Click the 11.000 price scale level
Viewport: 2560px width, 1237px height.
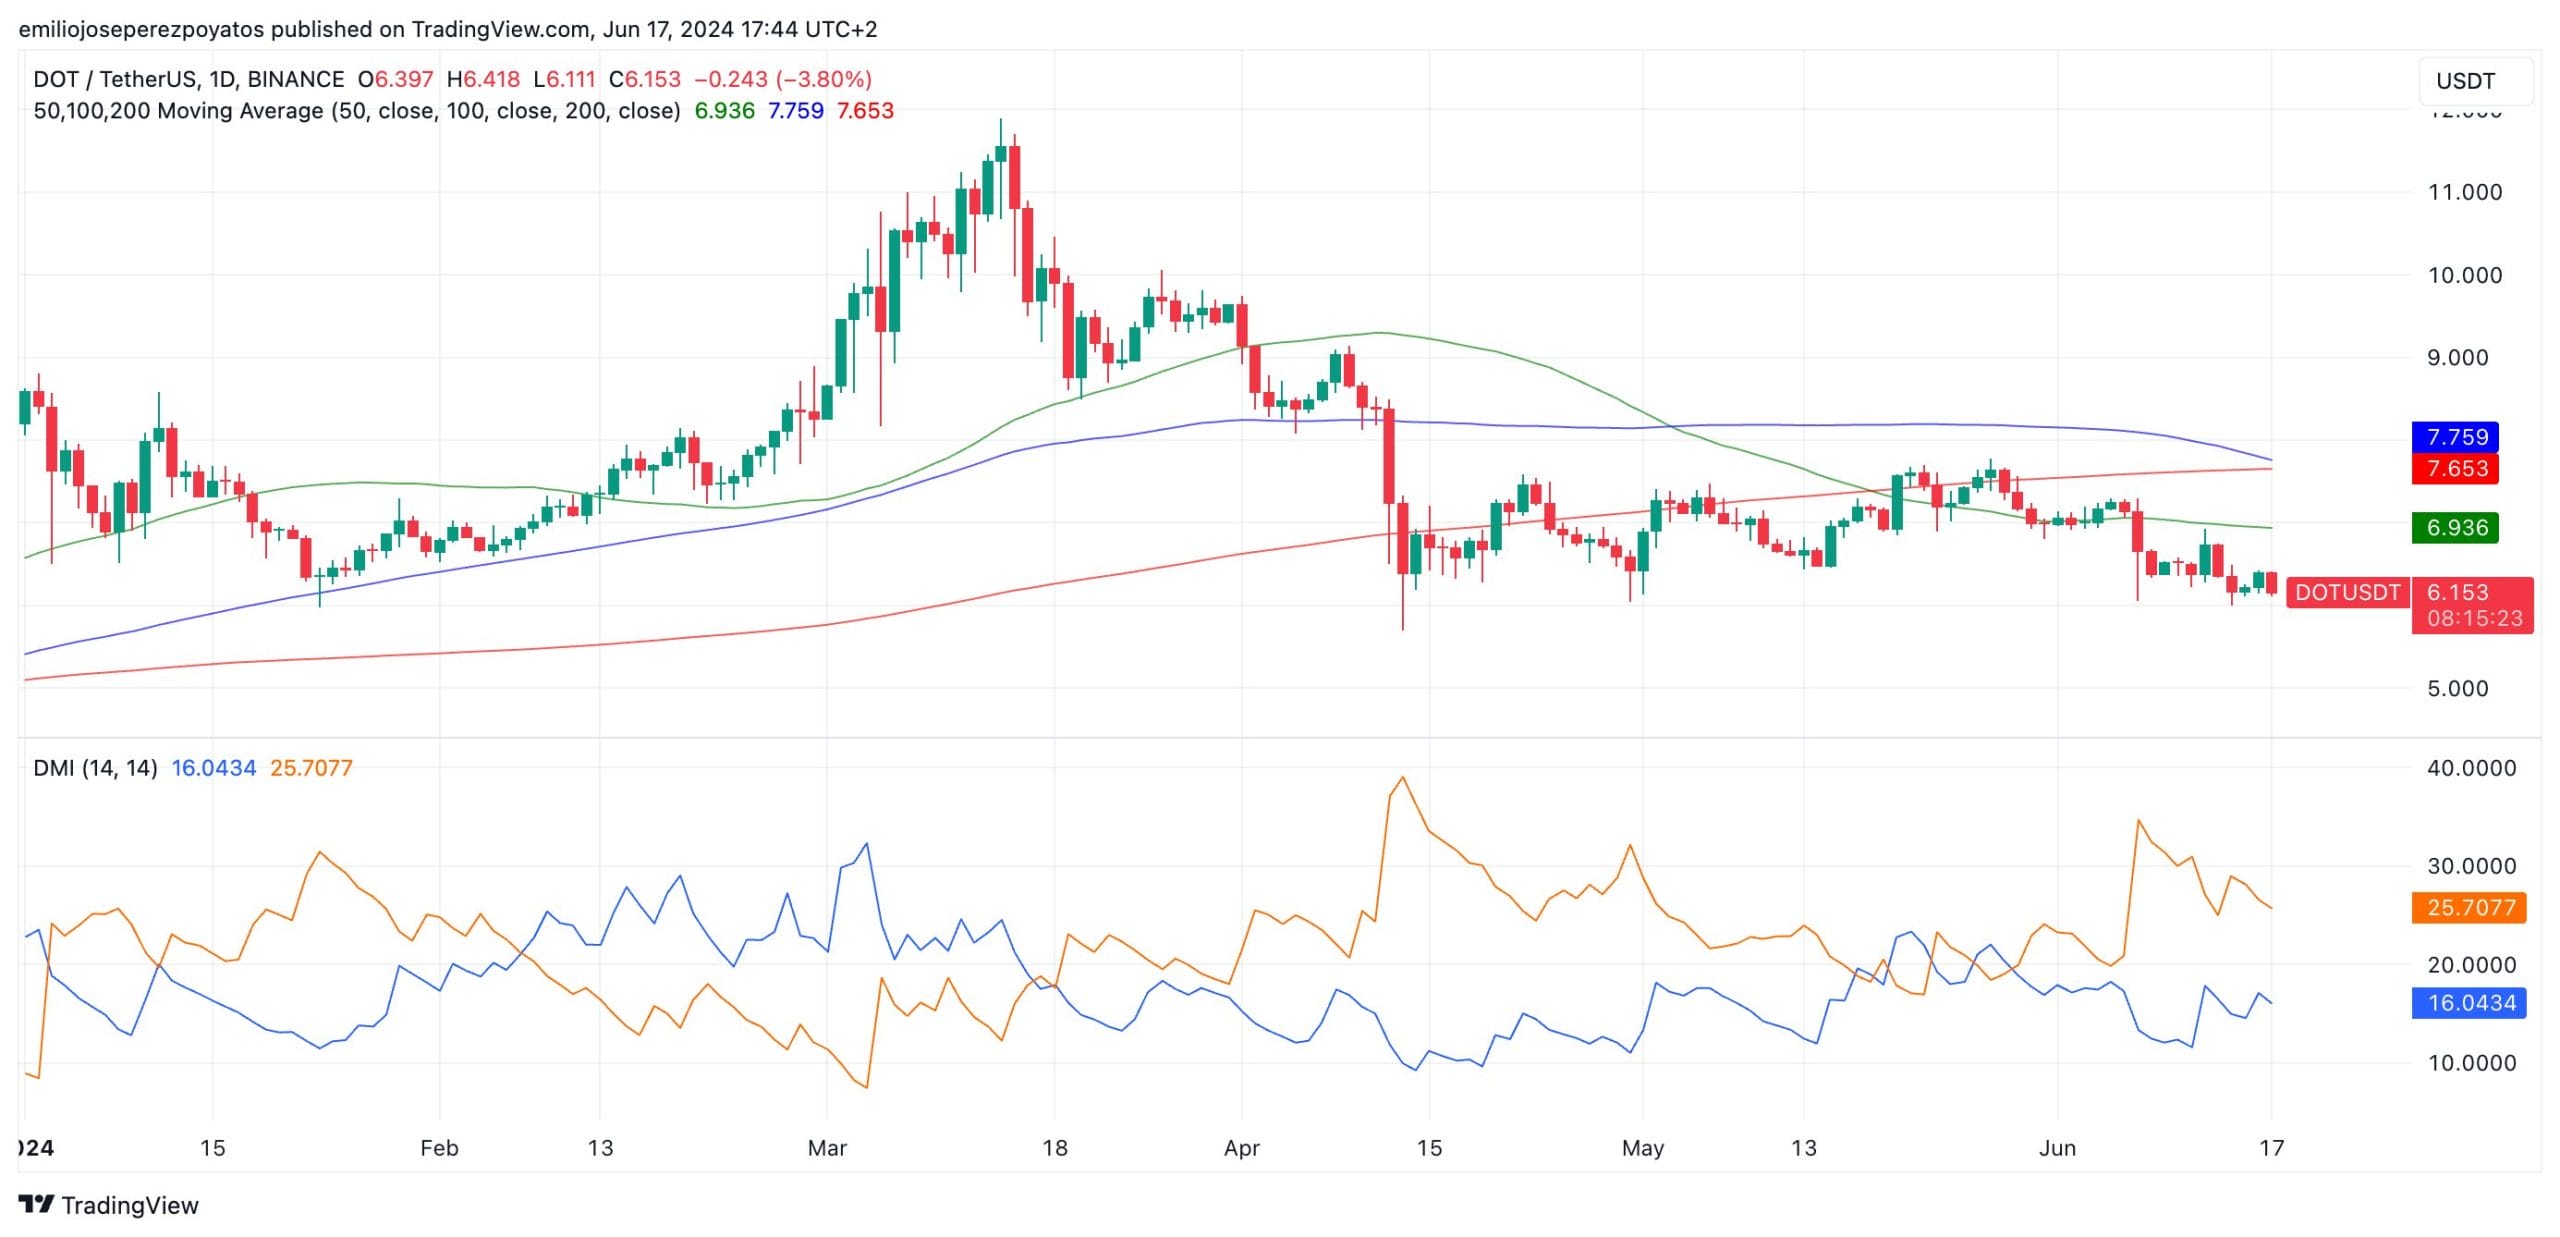(x=2464, y=192)
